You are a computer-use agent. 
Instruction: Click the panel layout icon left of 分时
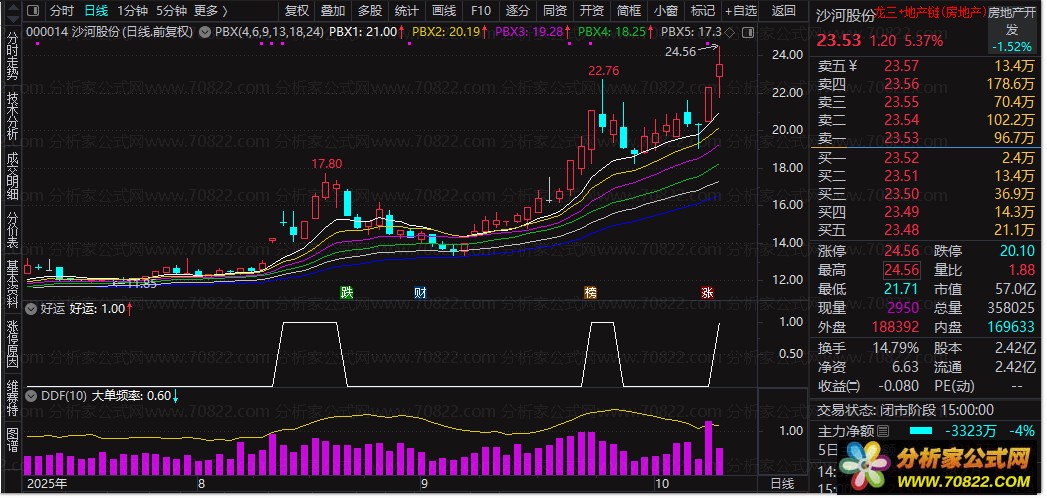[x=33, y=11]
